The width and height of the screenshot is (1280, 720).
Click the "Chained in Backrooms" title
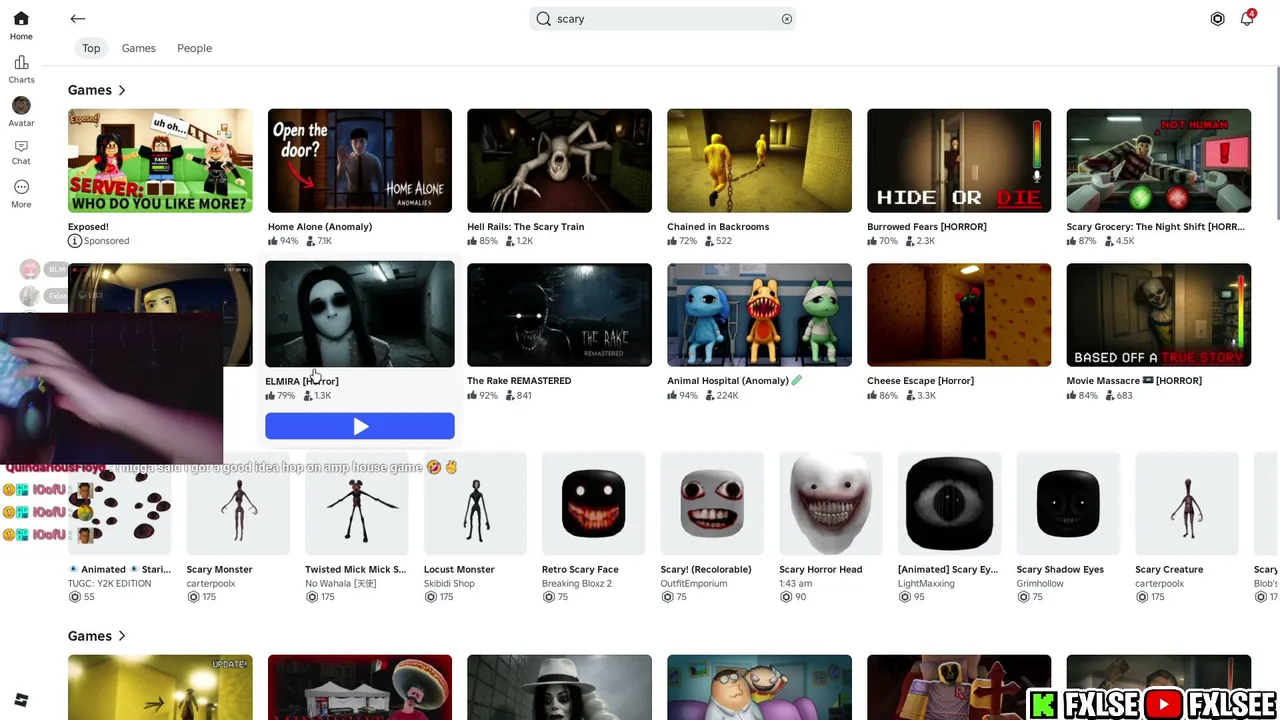718,227
